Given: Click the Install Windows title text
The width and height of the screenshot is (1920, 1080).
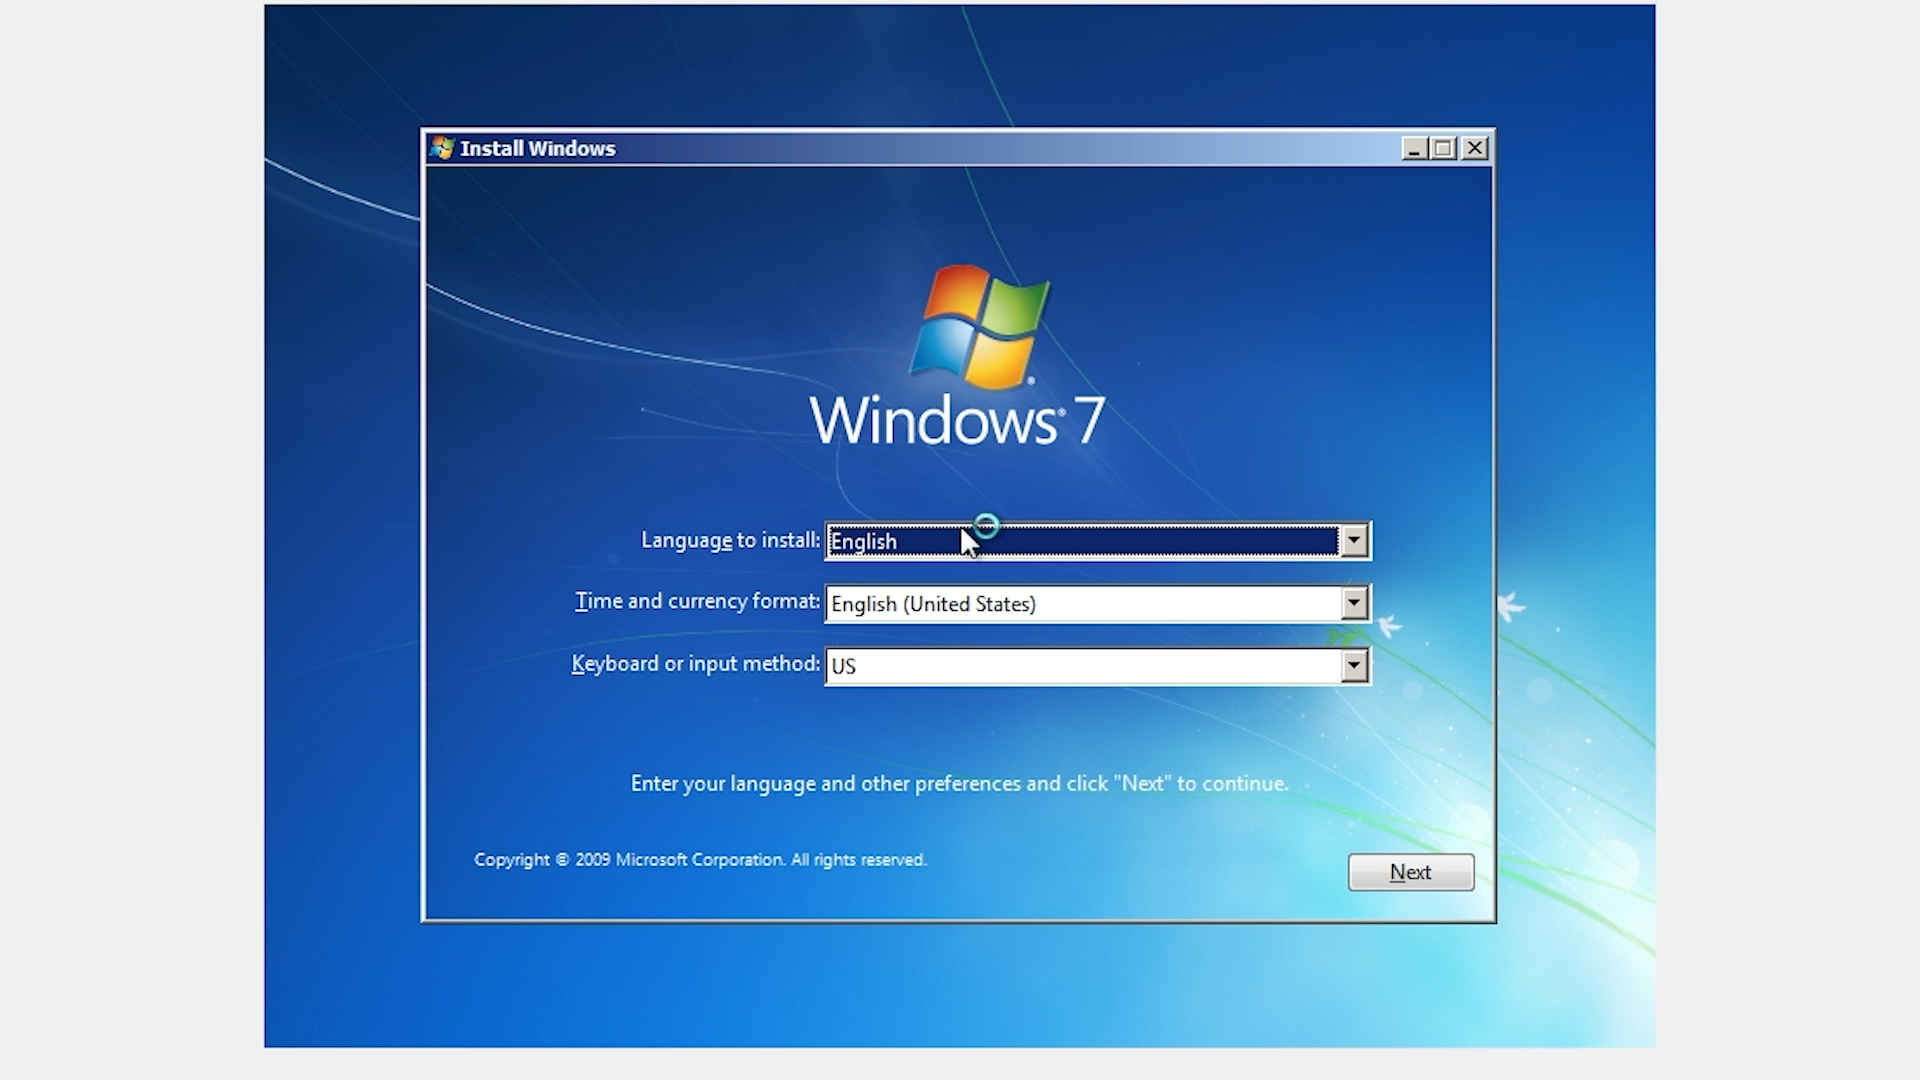Looking at the screenshot, I should click(x=537, y=148).
